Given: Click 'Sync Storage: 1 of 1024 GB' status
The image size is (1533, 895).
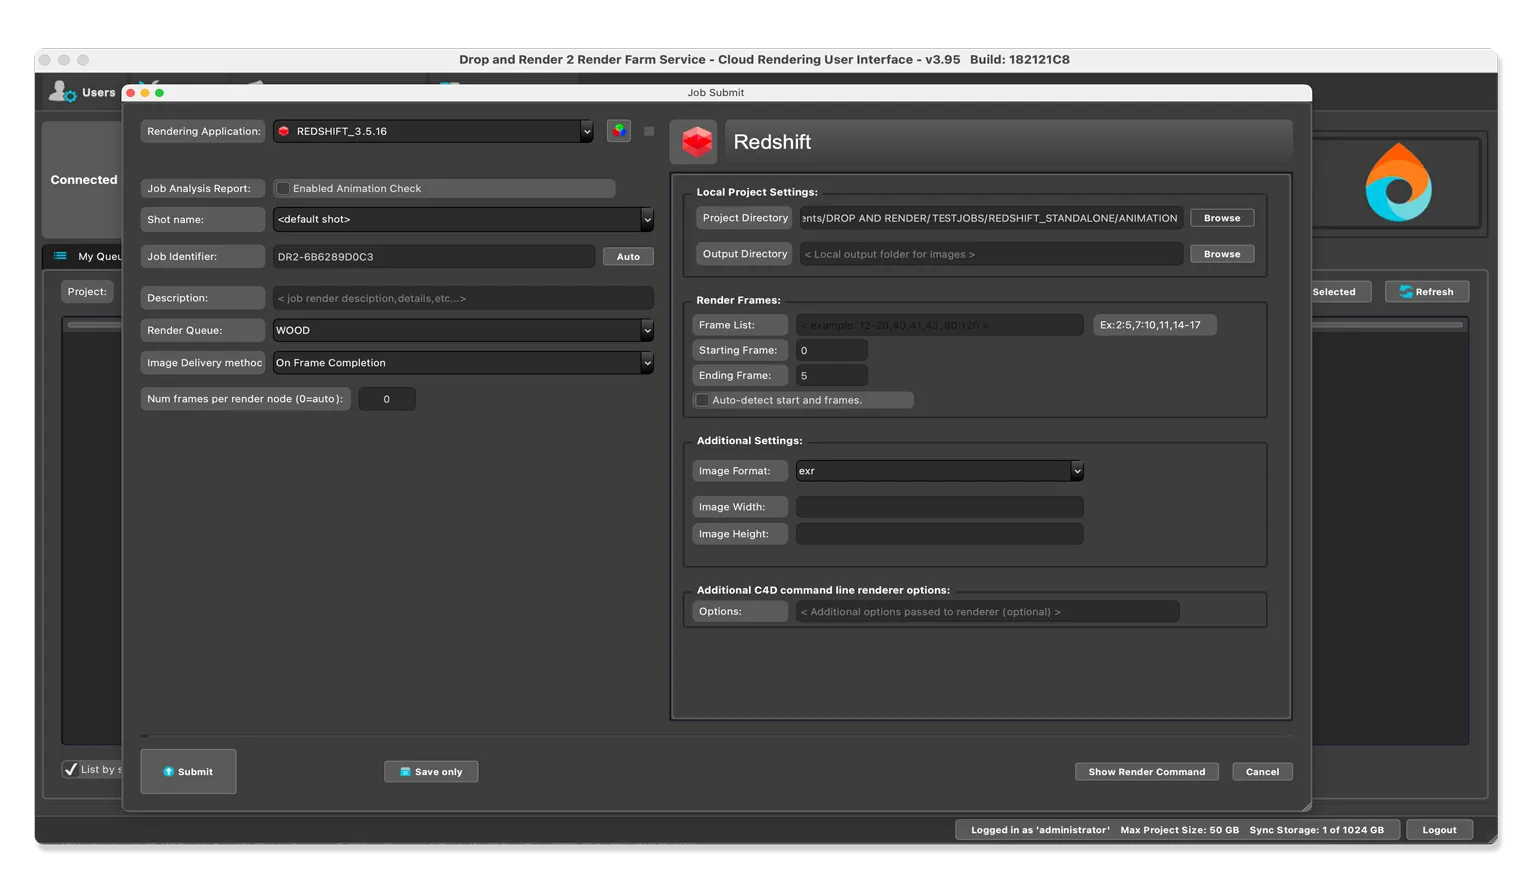Looking at the screenshot, I should point(1316,830).
